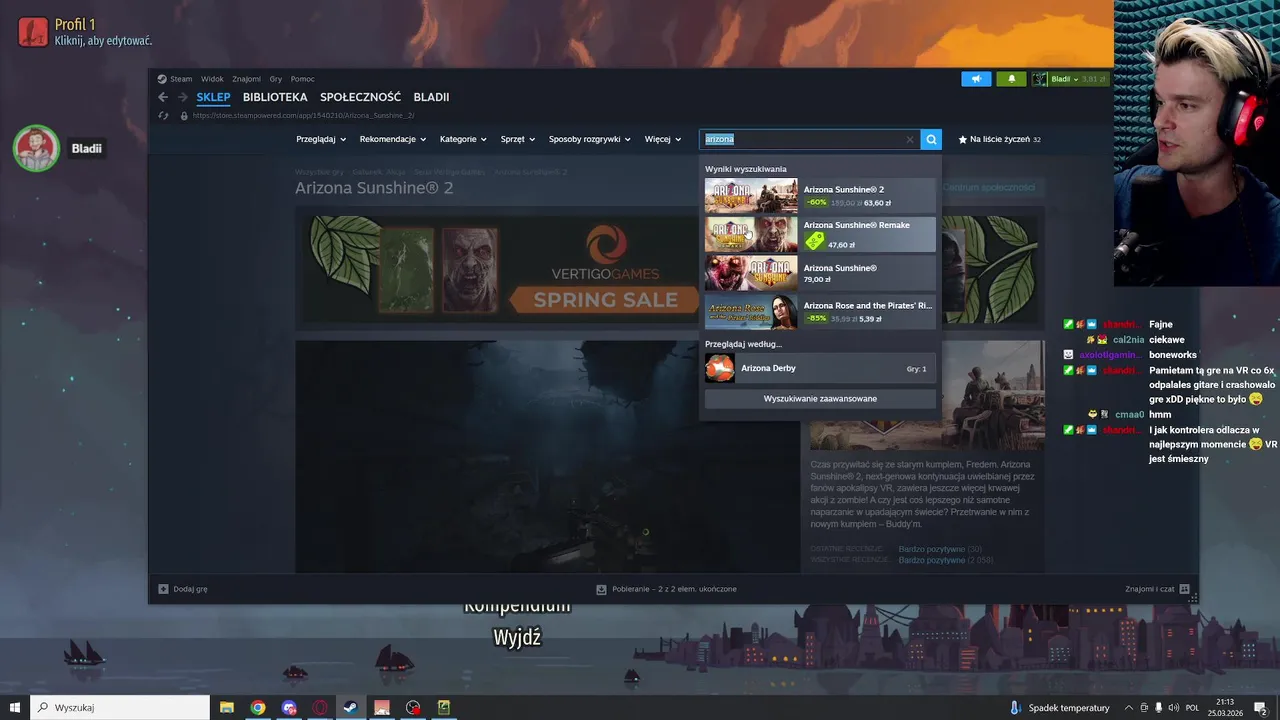Viewport: 1280px width, 720px height.
Task: Open the Znajomi menu
Action: [x=246, y=79]
